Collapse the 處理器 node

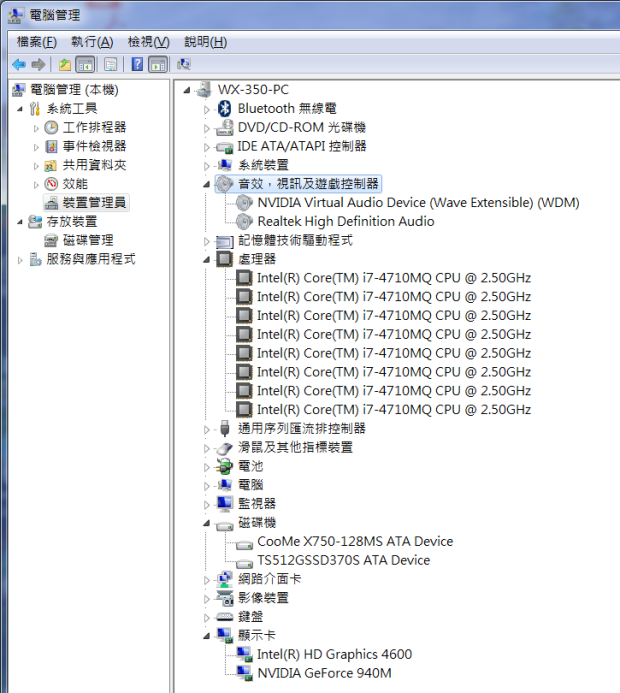[x=206, y=259]
